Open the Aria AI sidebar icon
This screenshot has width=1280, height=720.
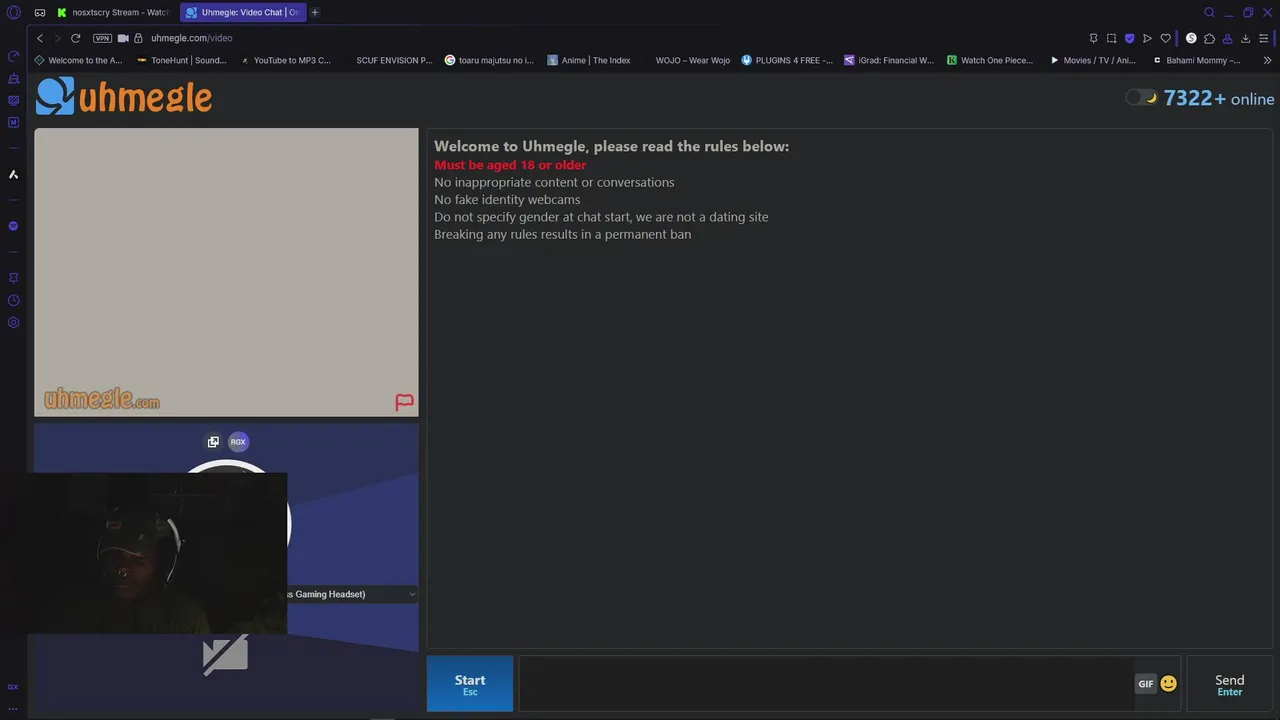[13, 174]
